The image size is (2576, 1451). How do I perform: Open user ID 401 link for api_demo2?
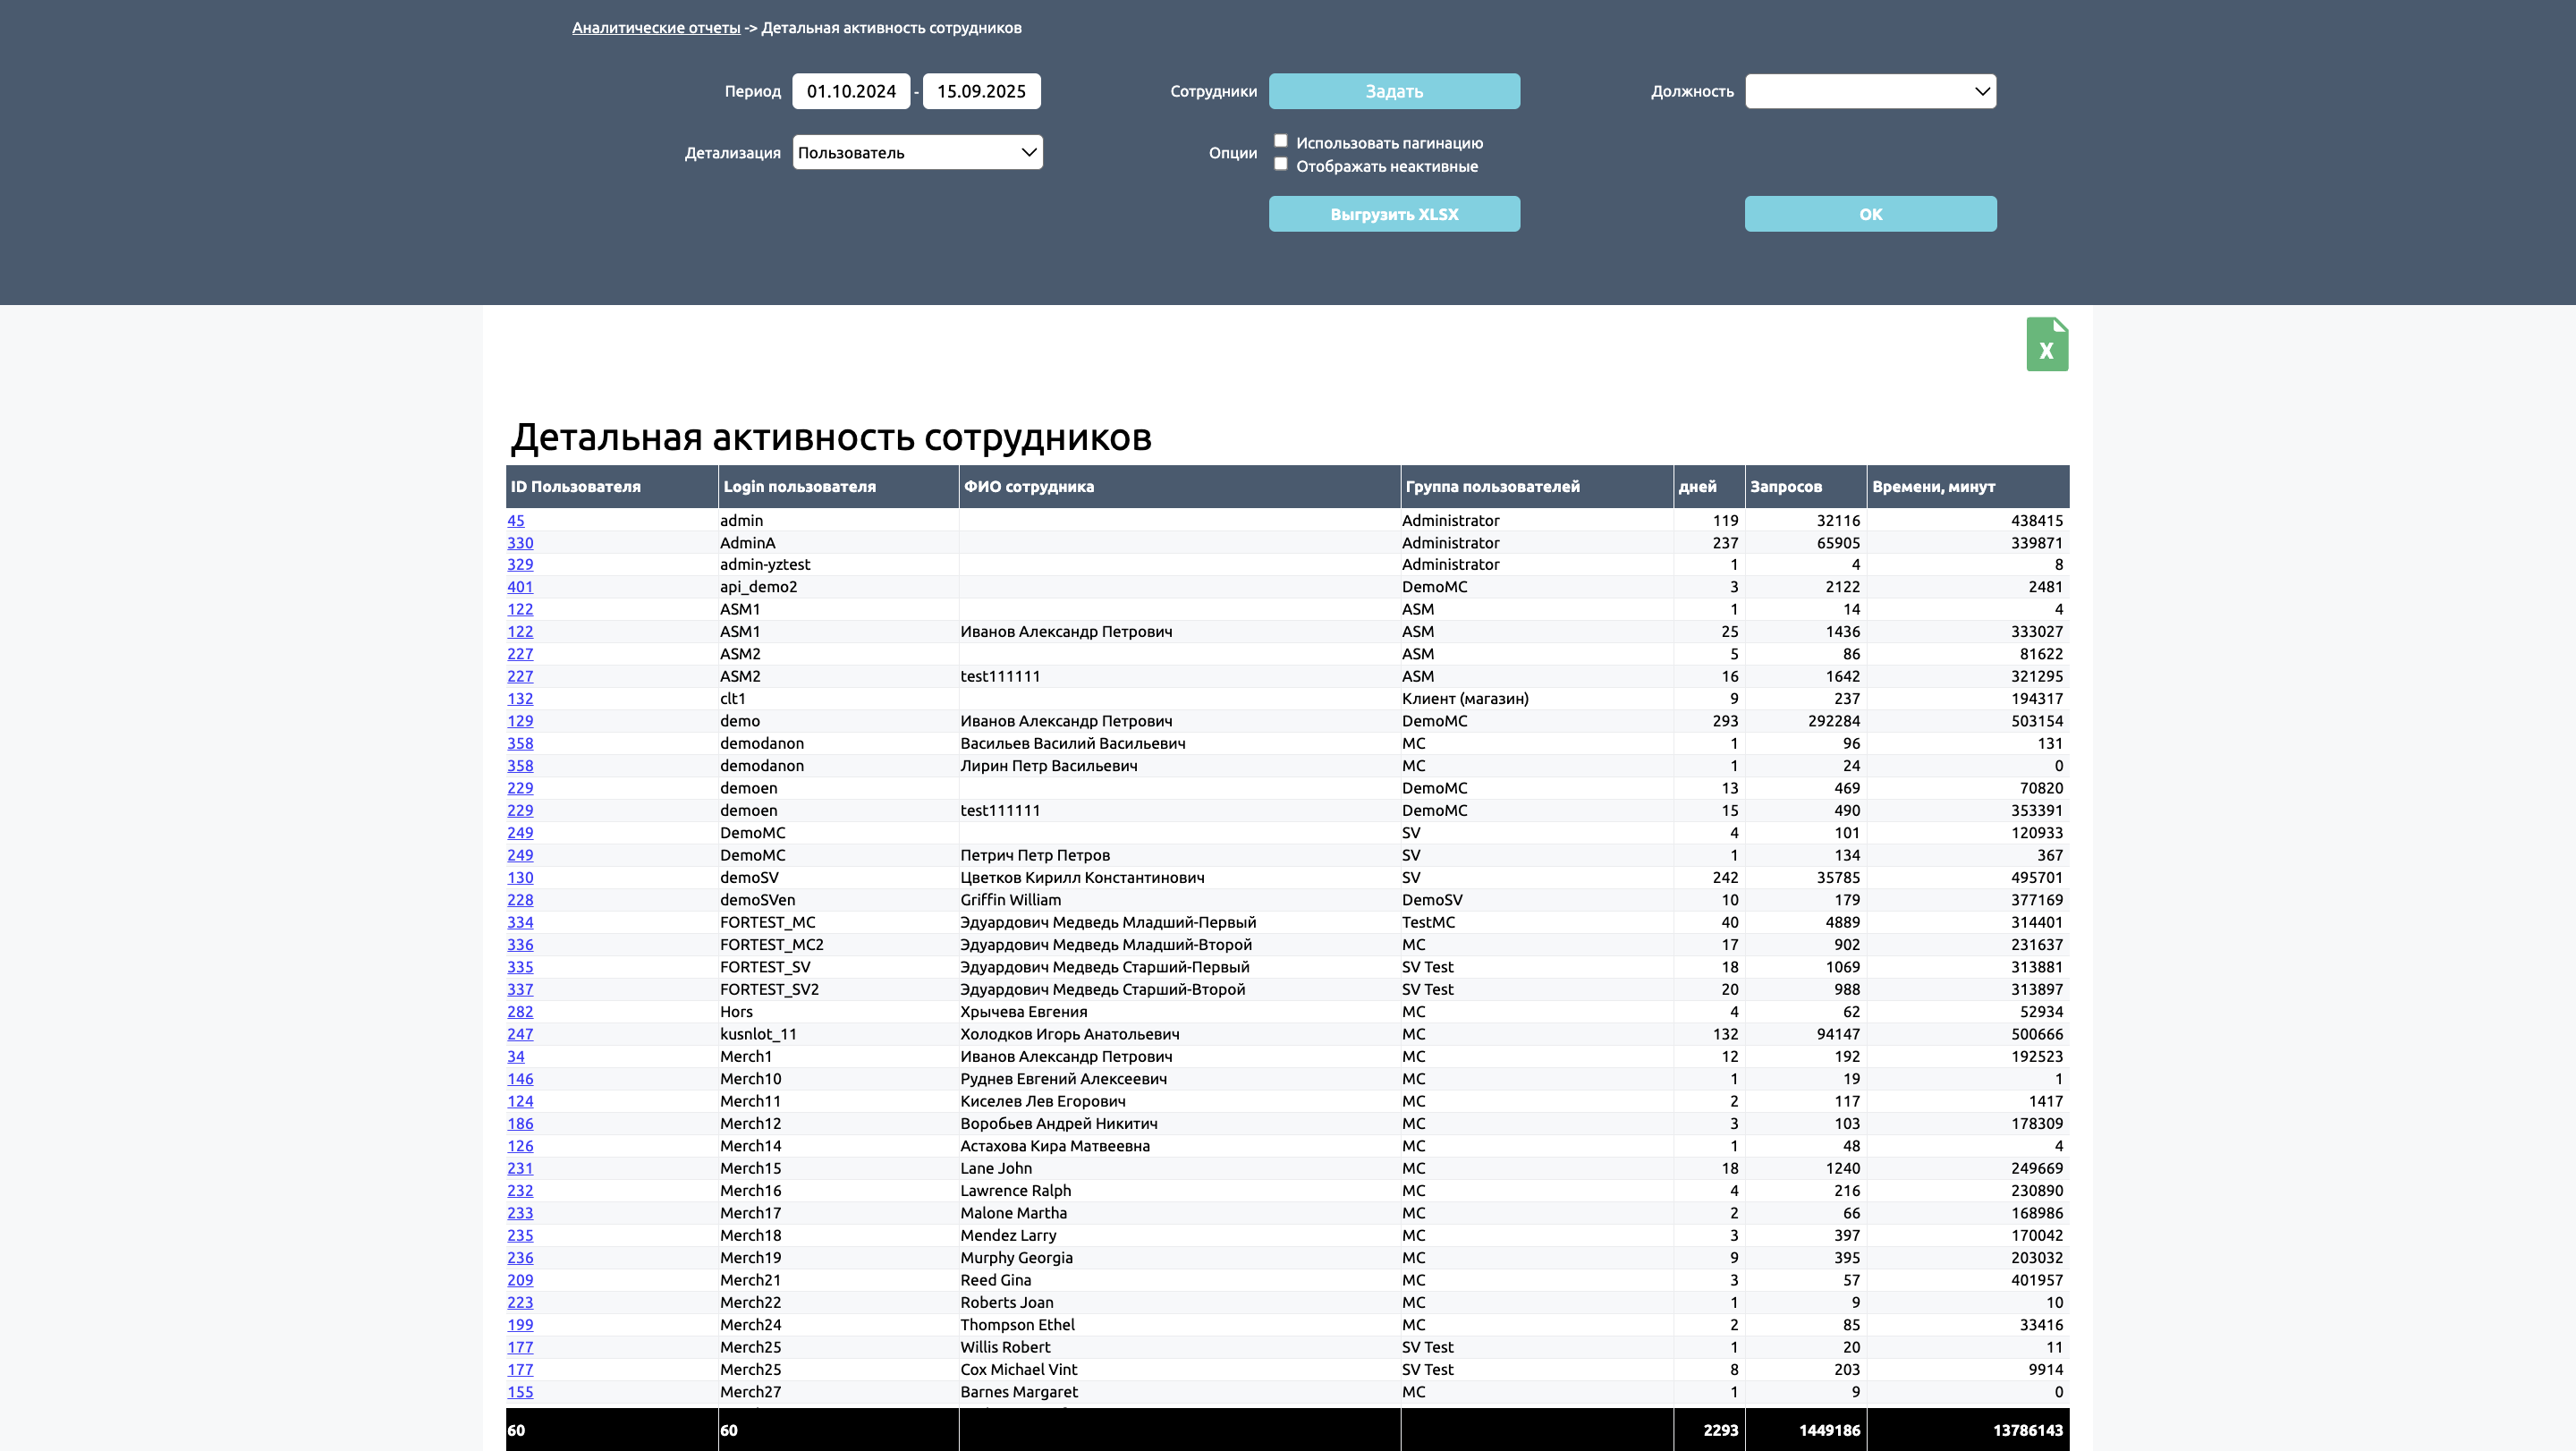click(x=520, y=587)
